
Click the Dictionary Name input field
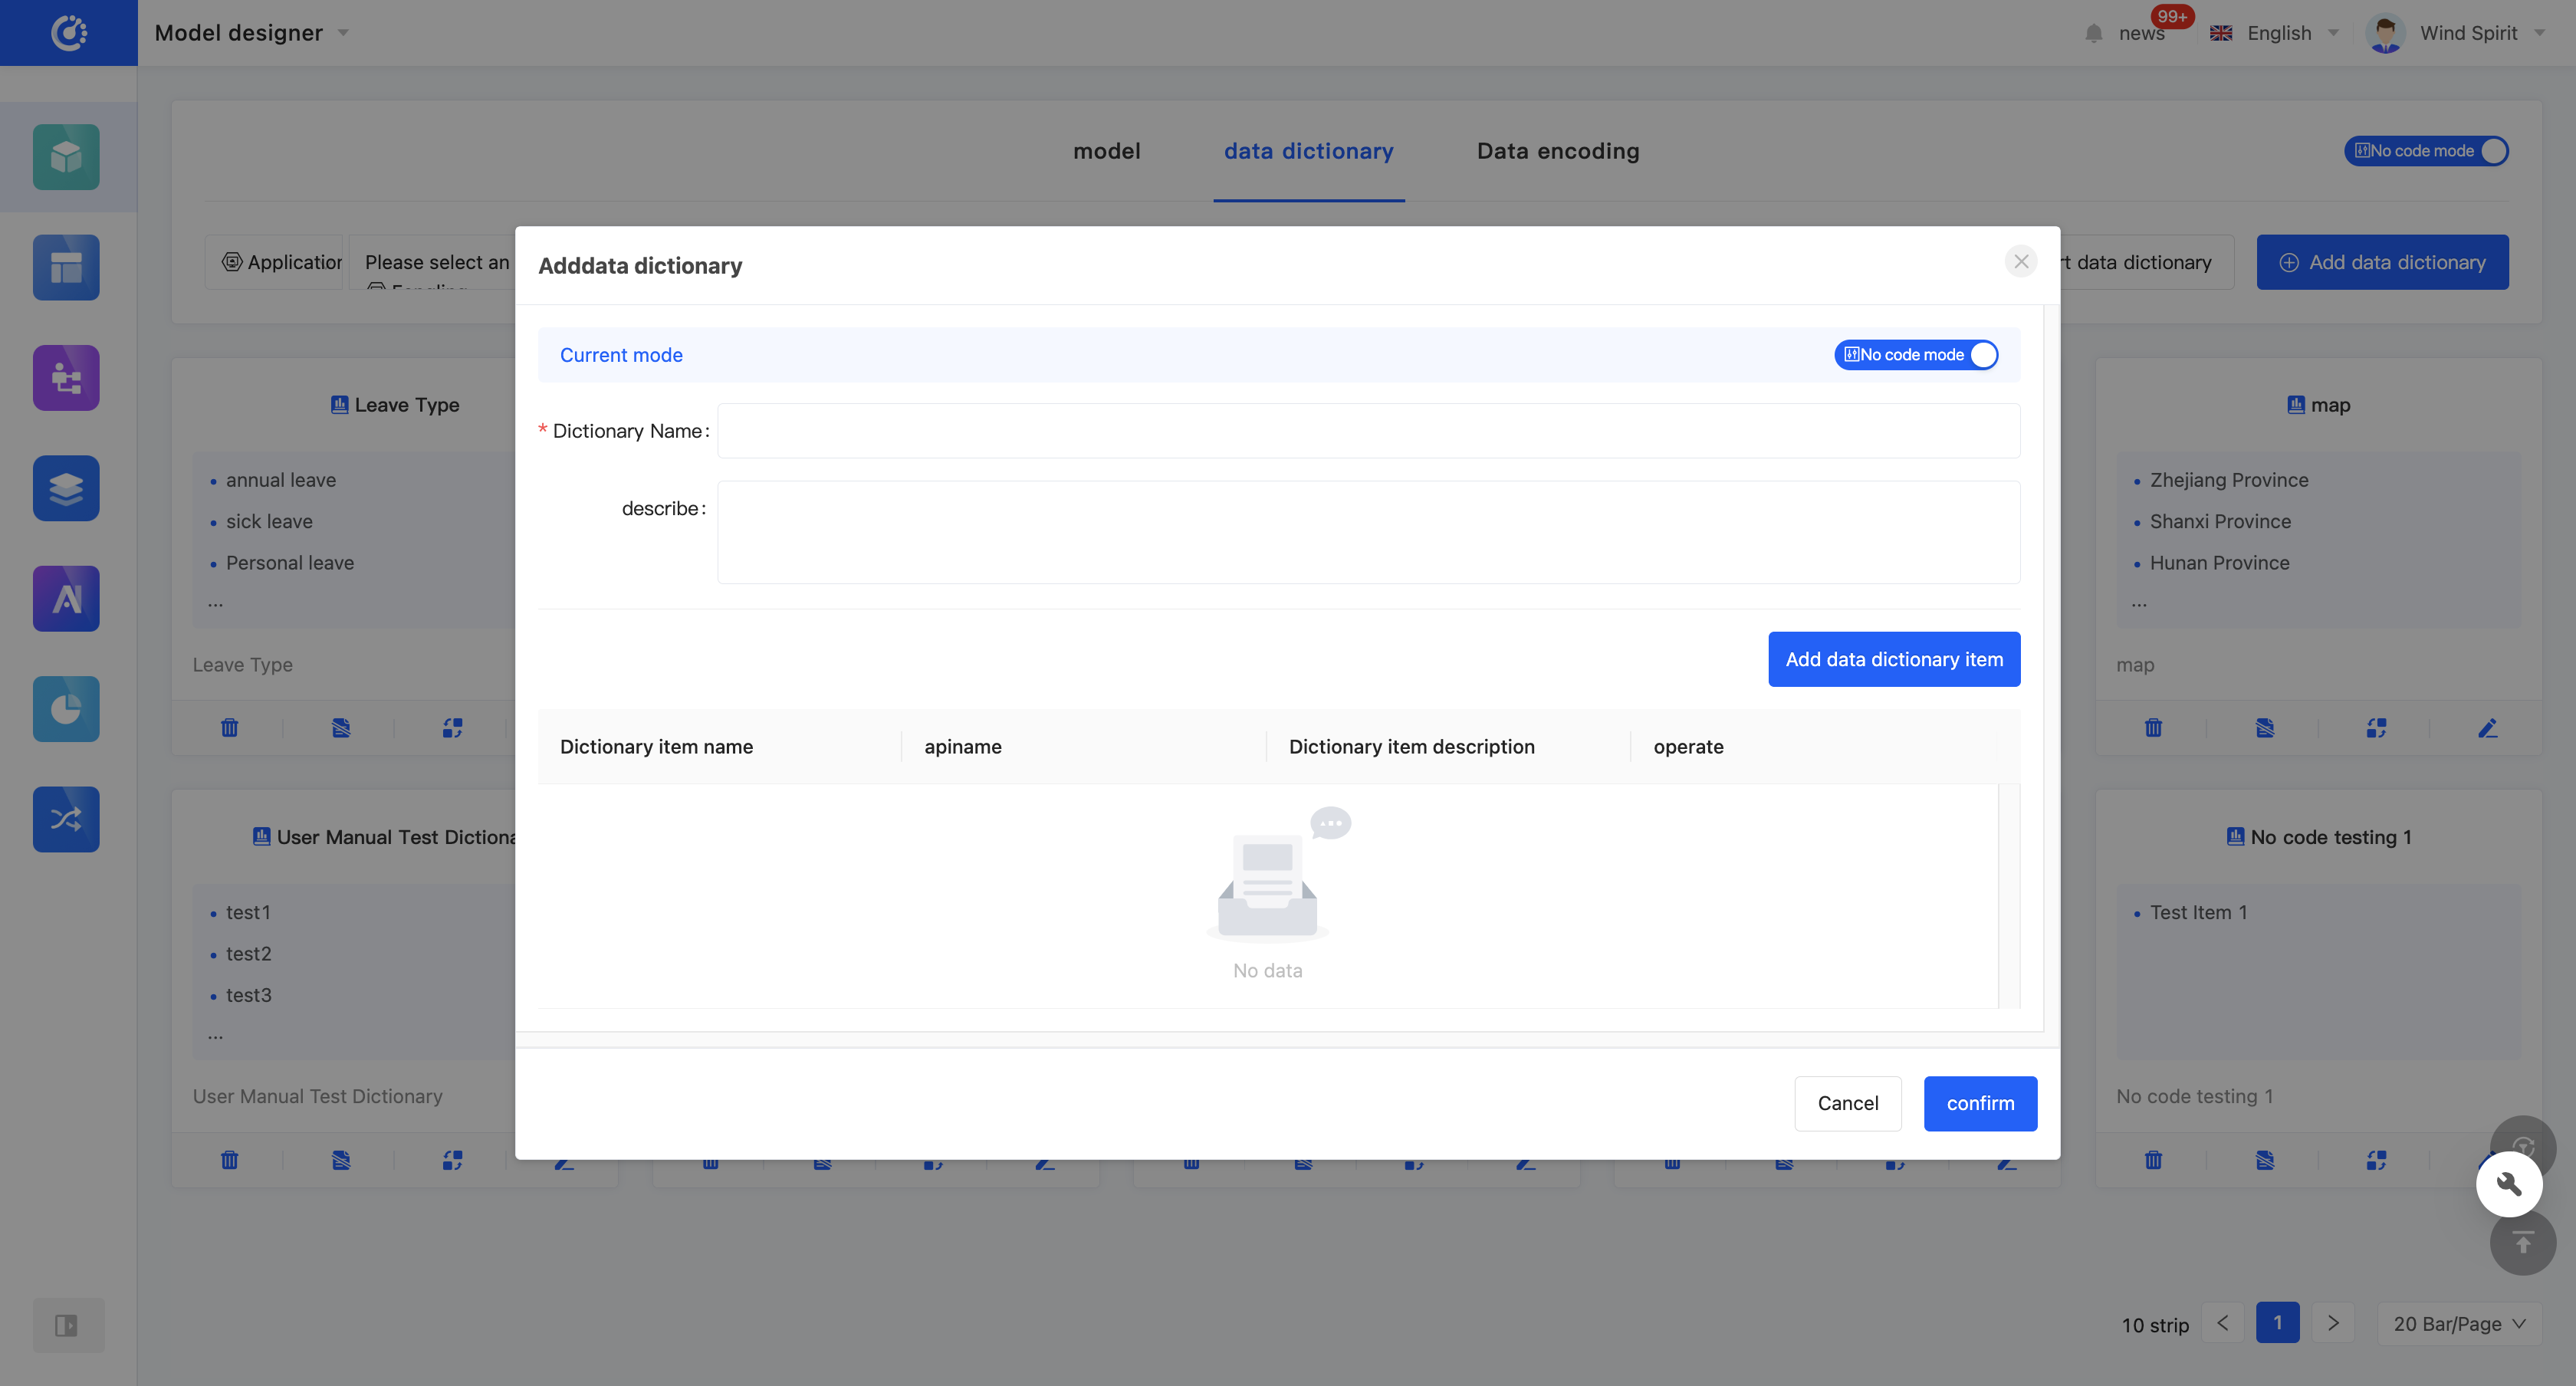point(1368,431)
